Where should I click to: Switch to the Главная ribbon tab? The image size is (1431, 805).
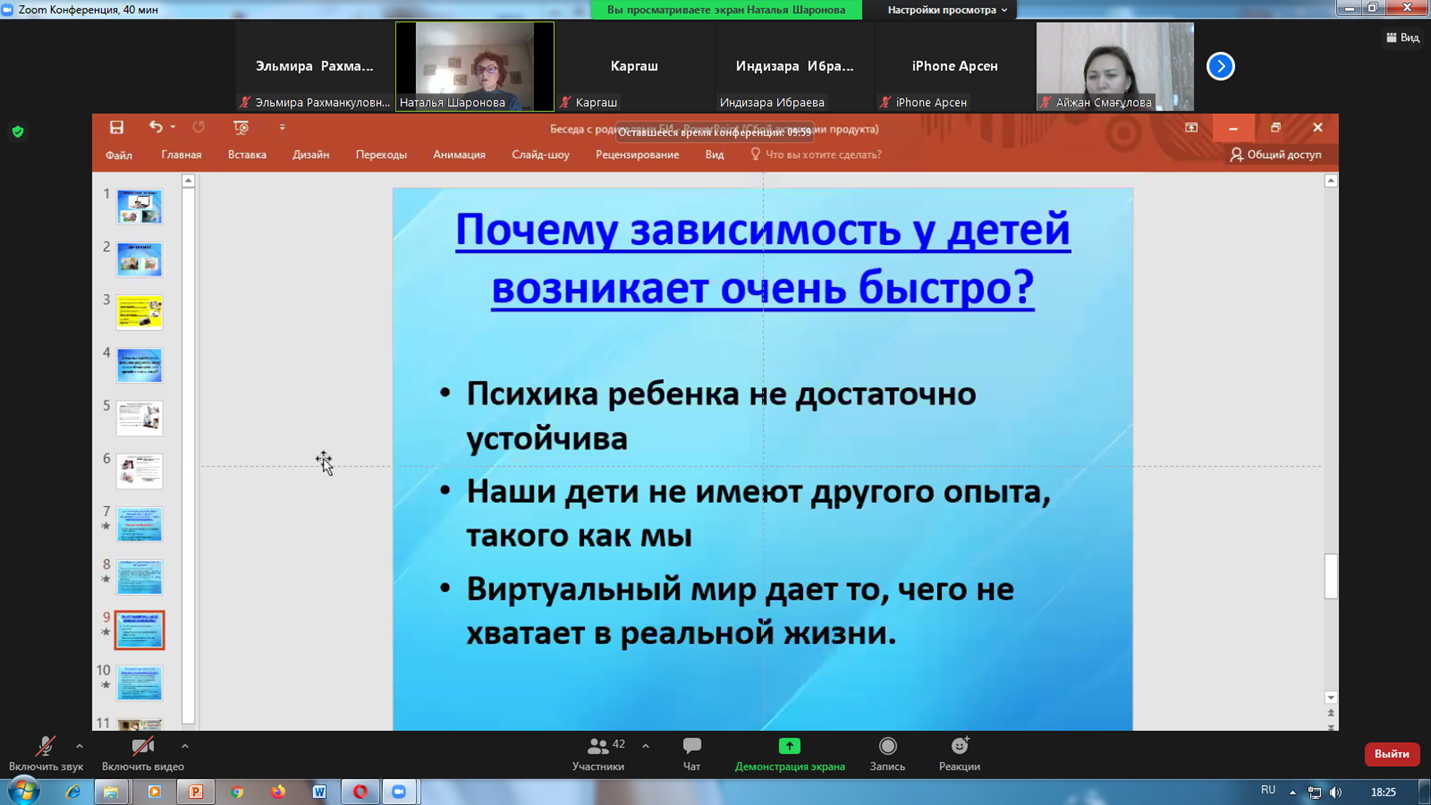click(x=181, y=155)
